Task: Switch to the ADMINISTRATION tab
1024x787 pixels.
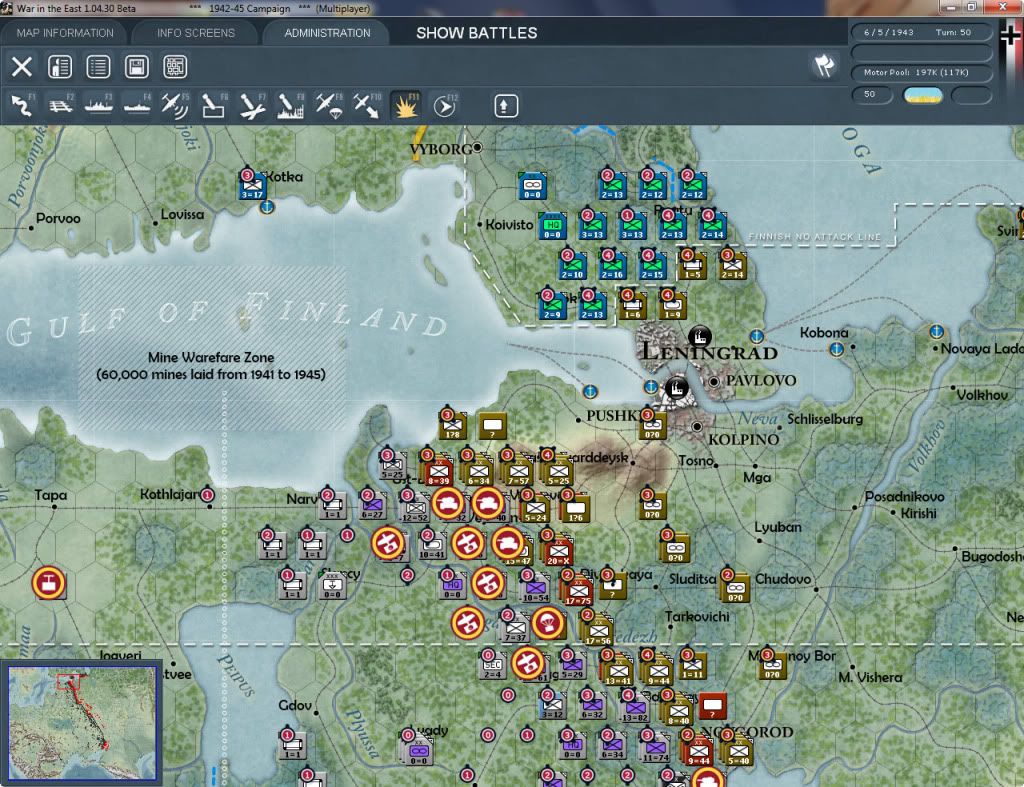Action: pyautogui.click(x=327, y=33)
